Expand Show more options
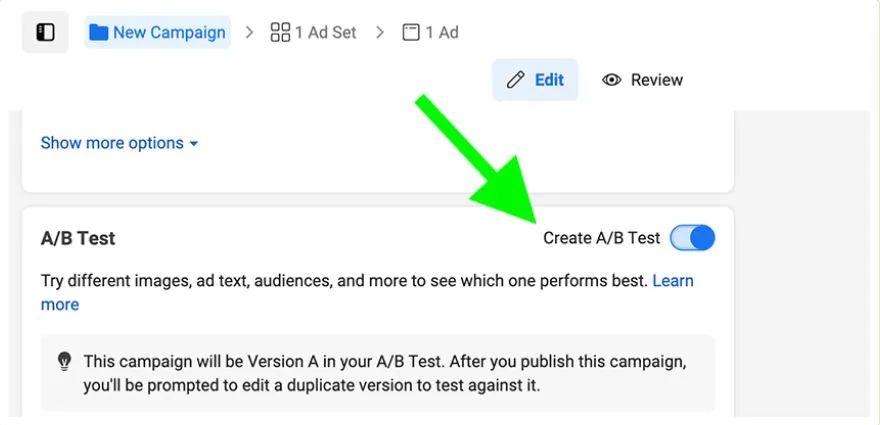The height and width of the screenshot is (425, 880). click(x=112, y=143)
